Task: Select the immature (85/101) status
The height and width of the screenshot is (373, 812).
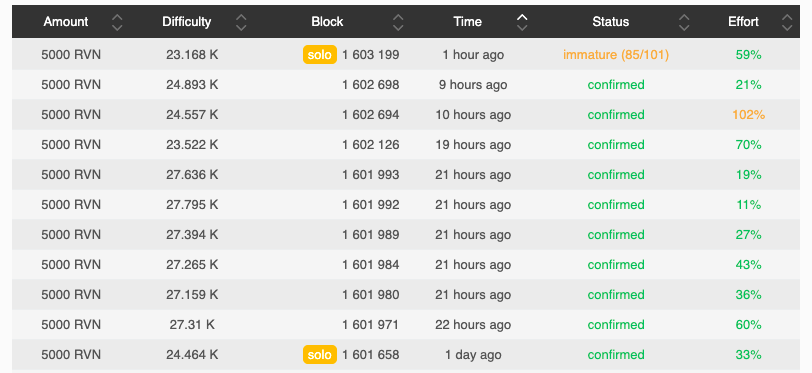Action: 616,54
